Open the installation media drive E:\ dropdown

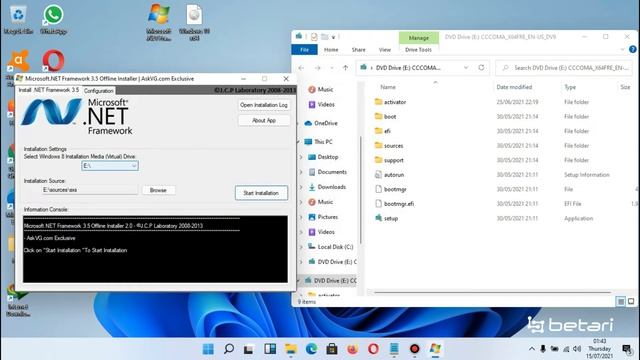110,166
